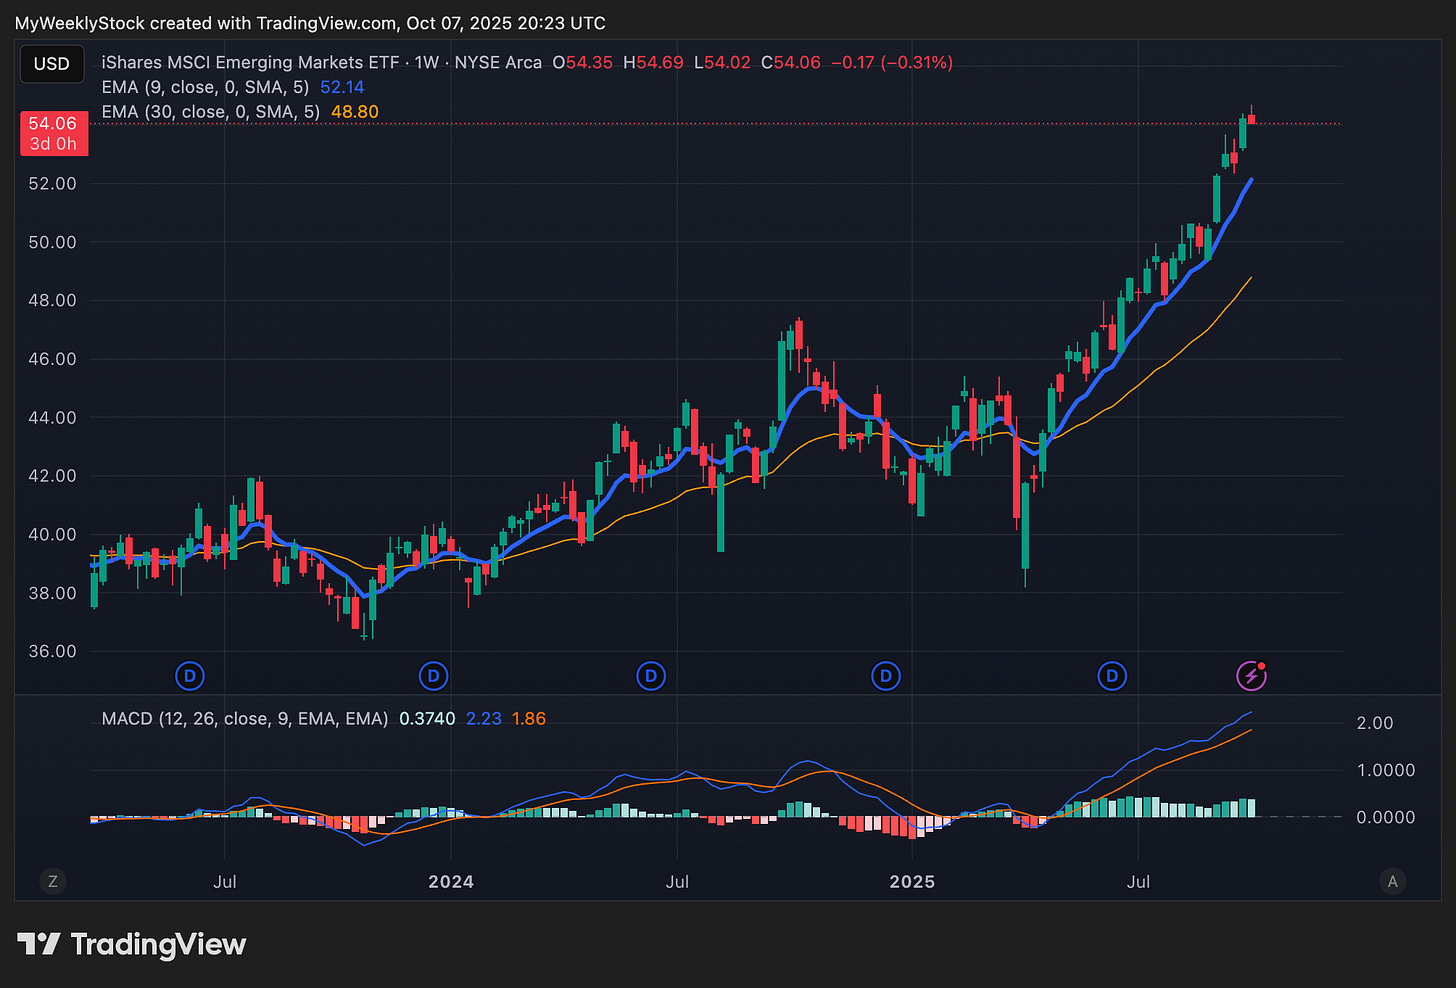
Task: Click the TradingView logo
Action: (x=132, y=944)
